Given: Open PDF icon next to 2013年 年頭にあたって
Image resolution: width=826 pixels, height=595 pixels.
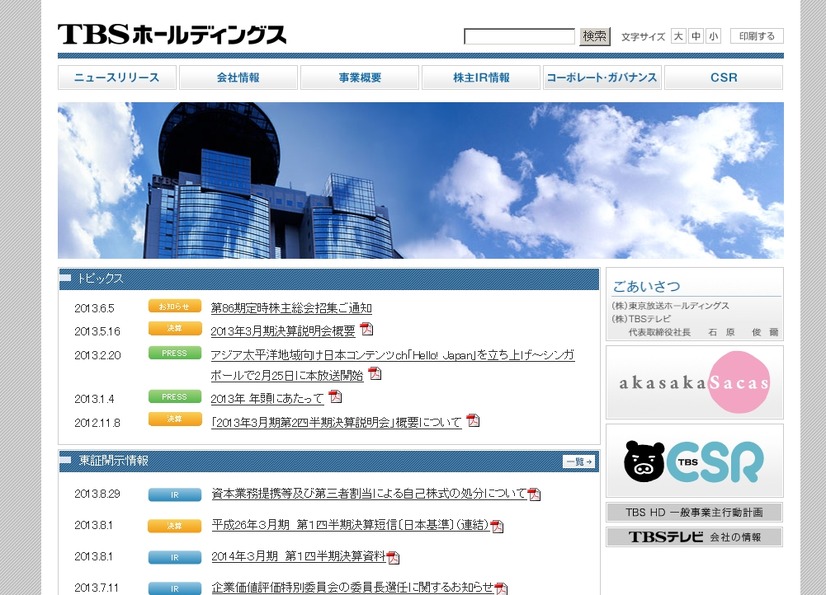Looking at the screenshot, I should [336, 397].
